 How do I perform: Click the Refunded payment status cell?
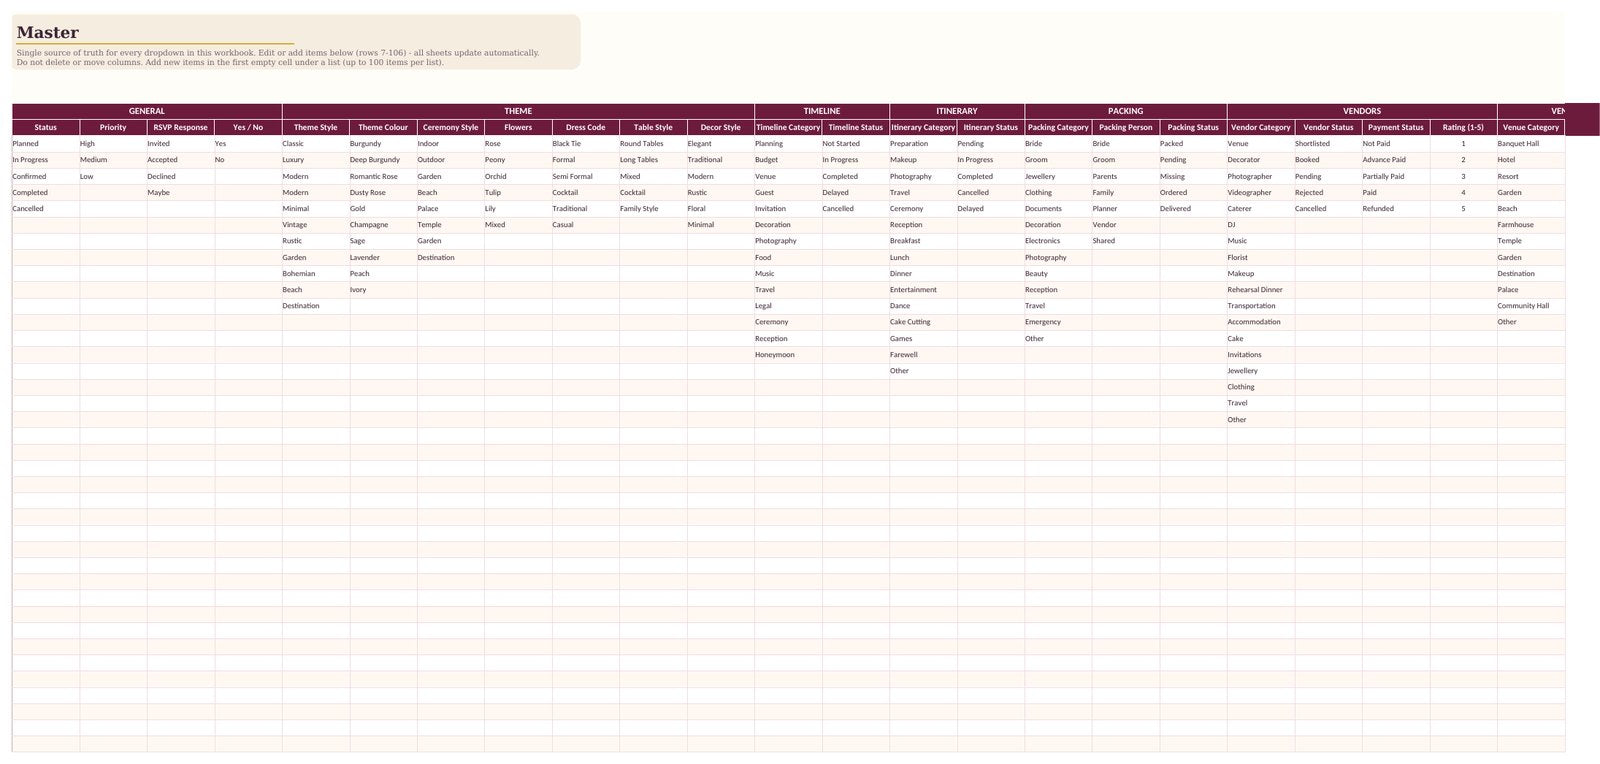coord(1395,209)
